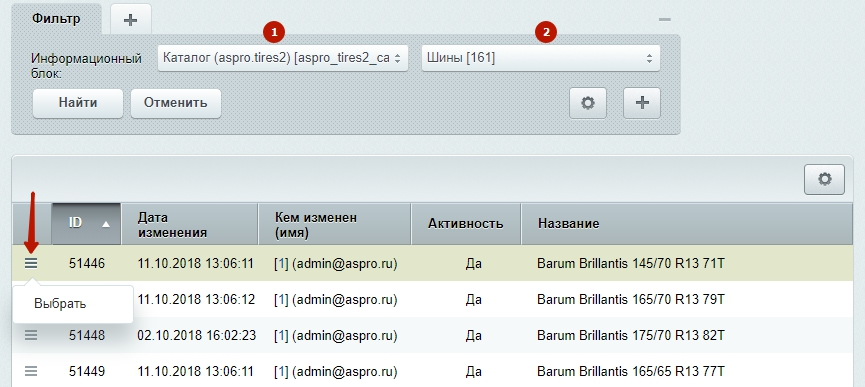Open user link [1] in row 51449
The height and width of the screenshot is (387, 865).
[281, 371]
